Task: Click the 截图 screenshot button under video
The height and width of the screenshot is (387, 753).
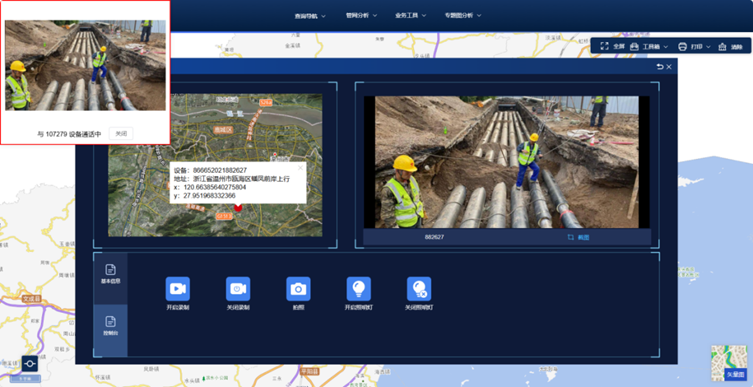Action: pyautogui.click(x=578, y=237)
